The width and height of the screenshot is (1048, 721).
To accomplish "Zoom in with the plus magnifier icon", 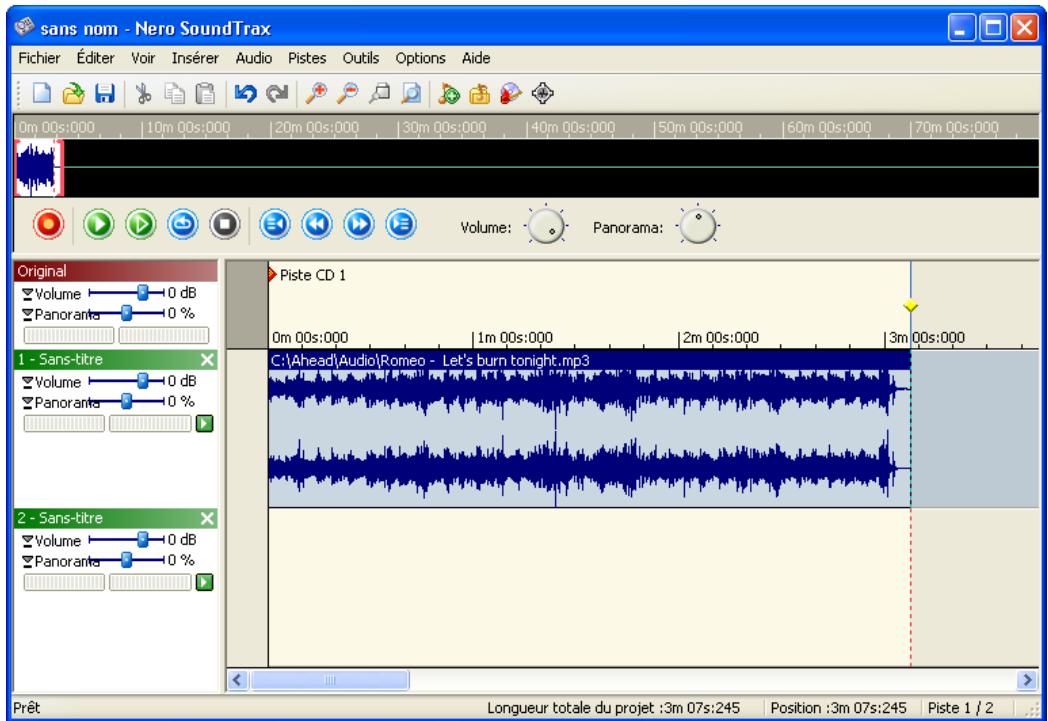I will click(x=315, y=94).
